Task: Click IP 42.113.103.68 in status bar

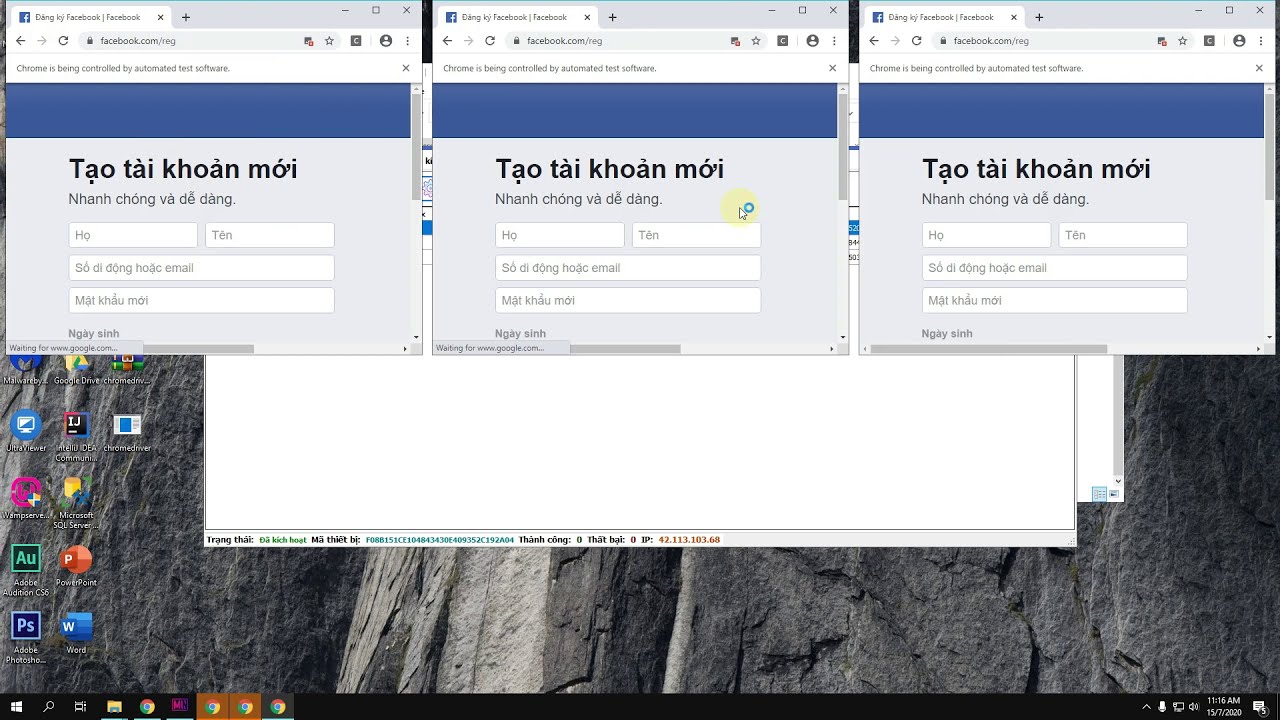Action: click(x=689, y=540)
